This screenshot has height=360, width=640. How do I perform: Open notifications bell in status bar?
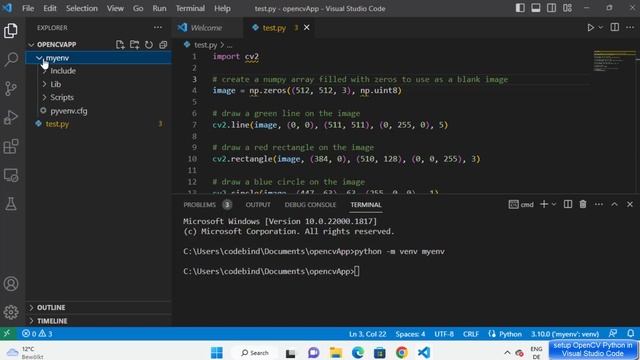631,333
